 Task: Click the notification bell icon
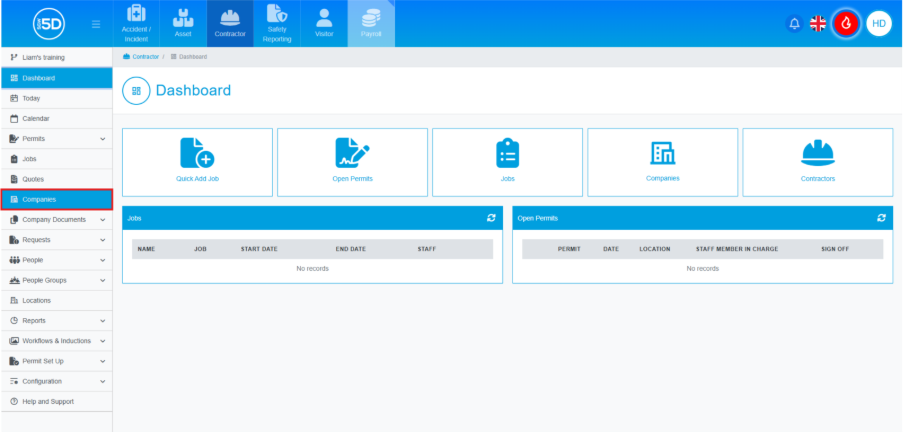(794, 23)
